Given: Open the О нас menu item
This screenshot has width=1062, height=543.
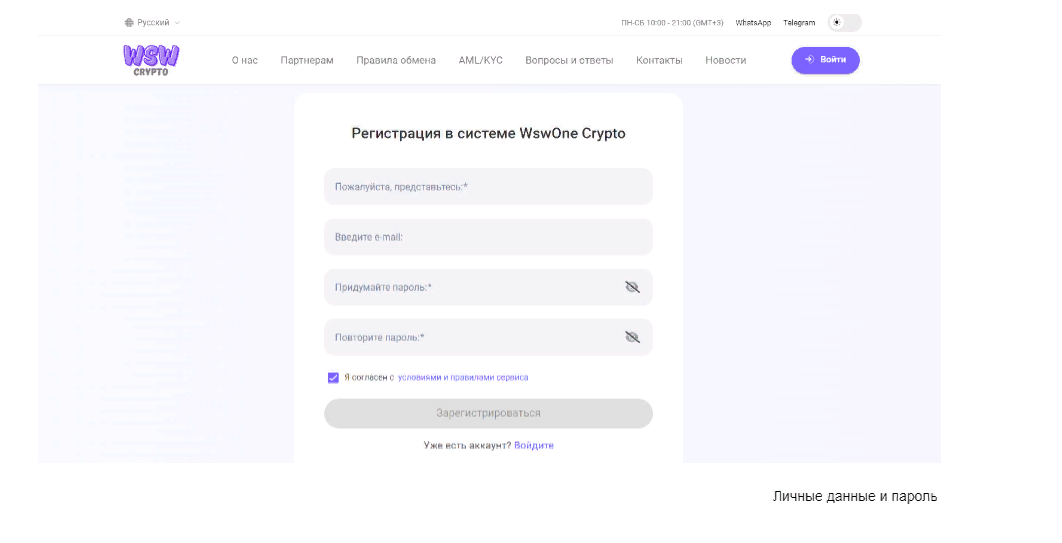Looking at the screenshot, I should click(x=245, y=60).
